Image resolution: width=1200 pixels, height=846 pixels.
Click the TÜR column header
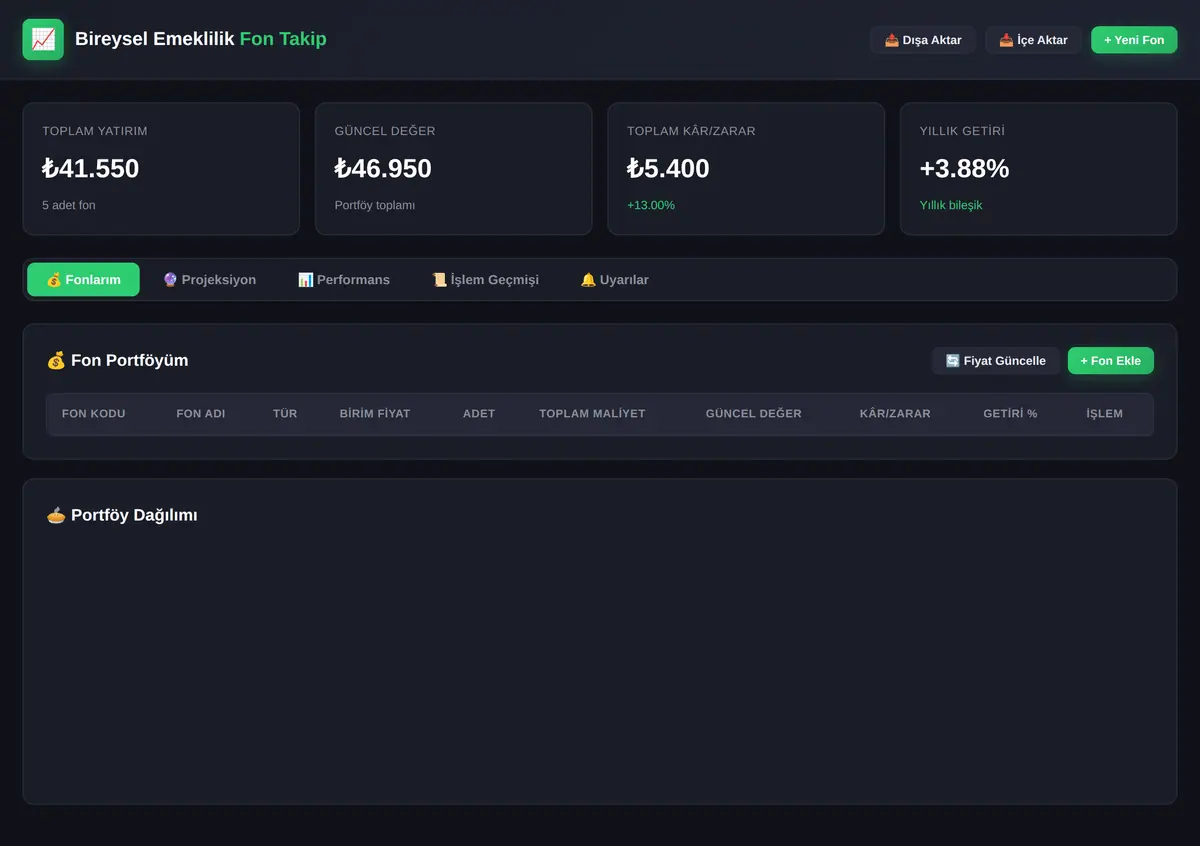(x=285, y=413)
